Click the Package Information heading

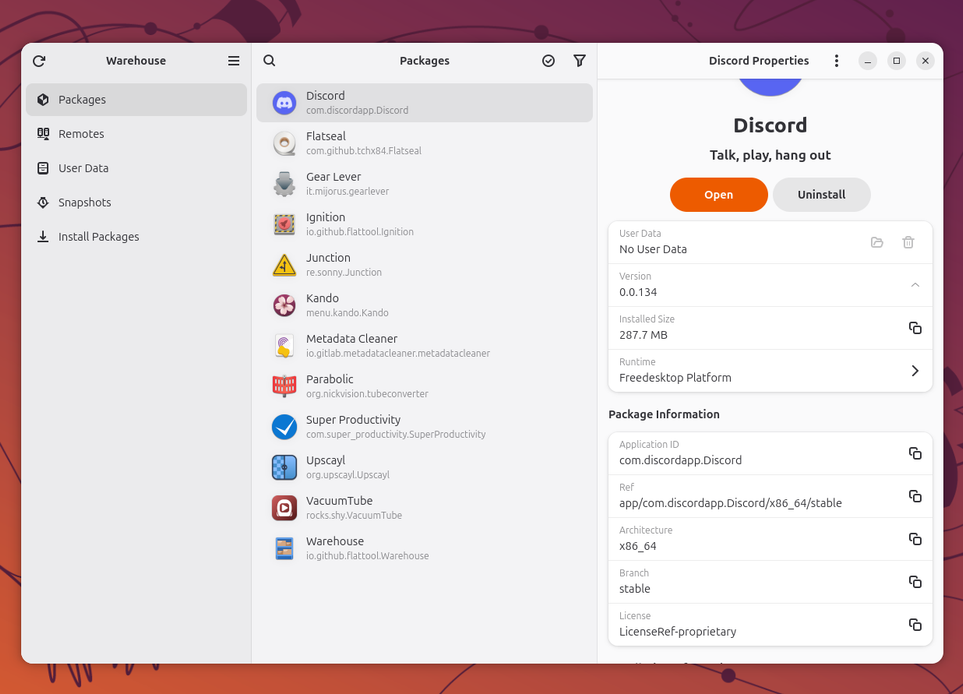664,415
